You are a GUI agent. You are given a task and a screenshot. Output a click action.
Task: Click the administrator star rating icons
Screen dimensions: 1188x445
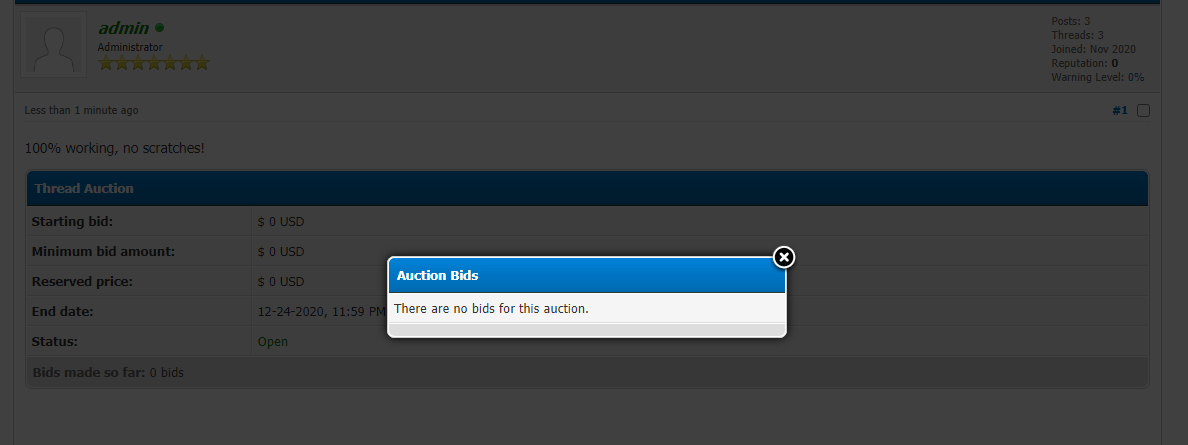153,63
